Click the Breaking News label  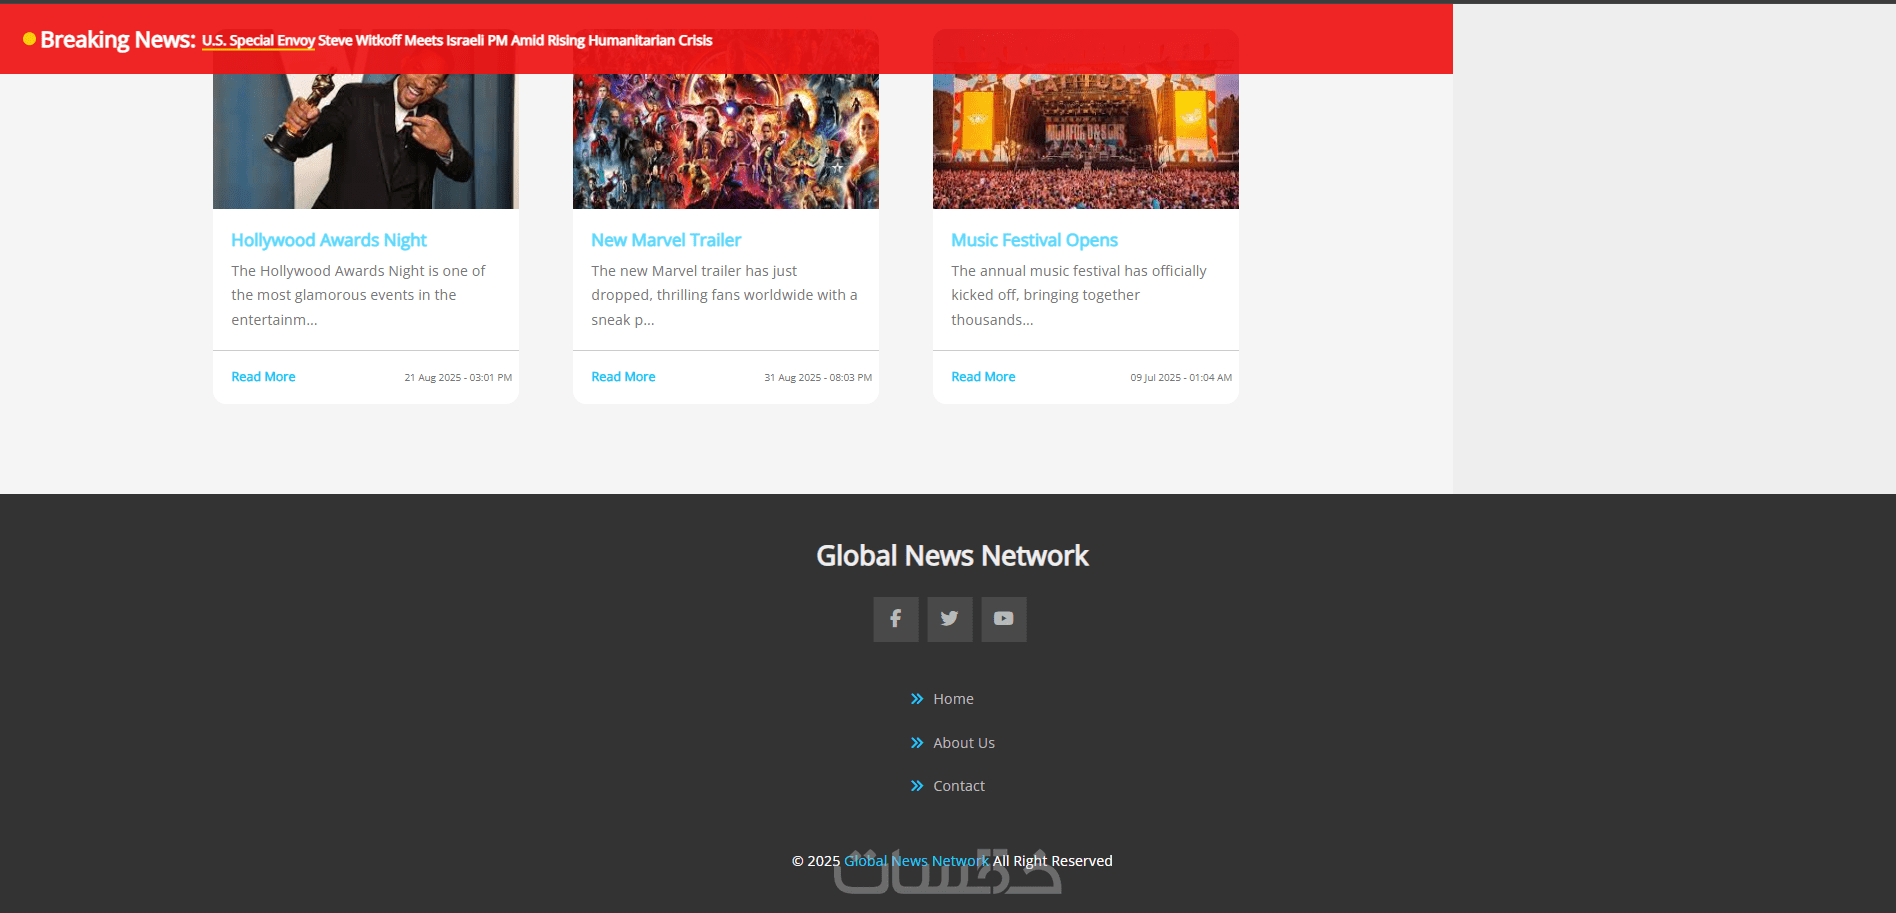[118, 40]
